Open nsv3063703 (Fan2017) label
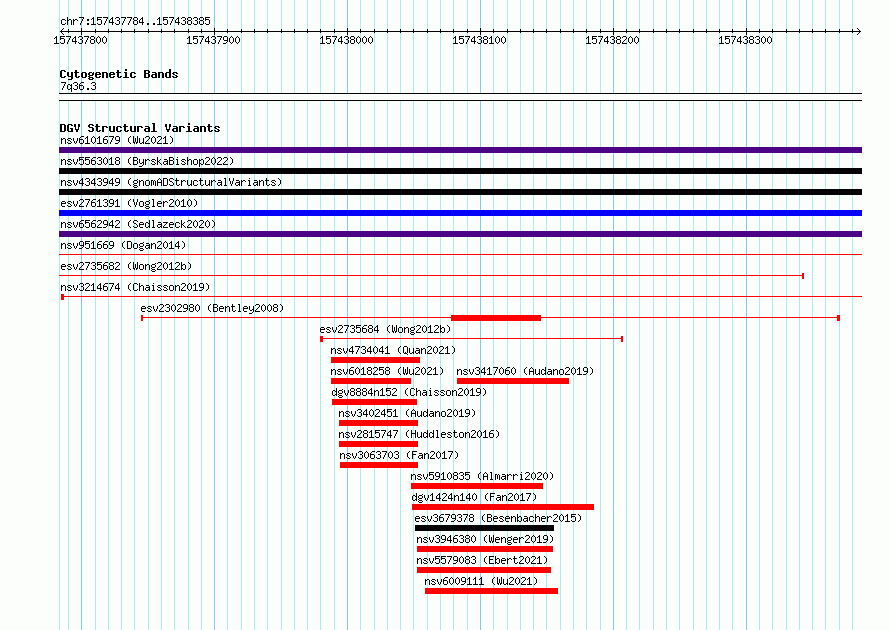Viewport: 890px width, 630px height. 399,455
